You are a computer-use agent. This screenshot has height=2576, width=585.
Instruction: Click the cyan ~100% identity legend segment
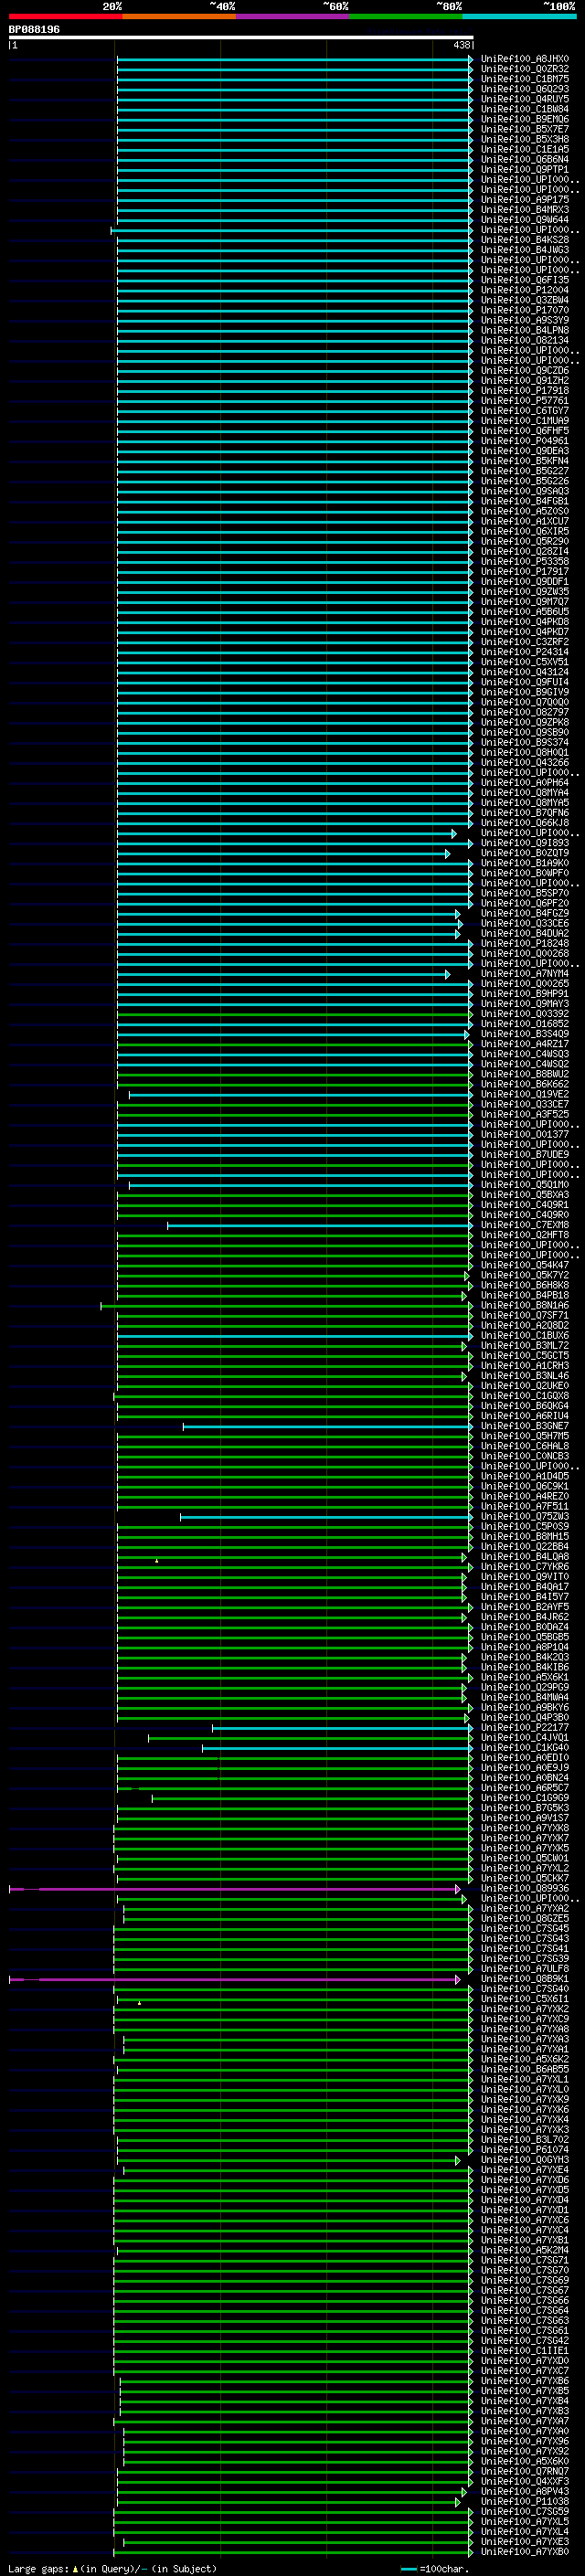[x=520, y=16]
